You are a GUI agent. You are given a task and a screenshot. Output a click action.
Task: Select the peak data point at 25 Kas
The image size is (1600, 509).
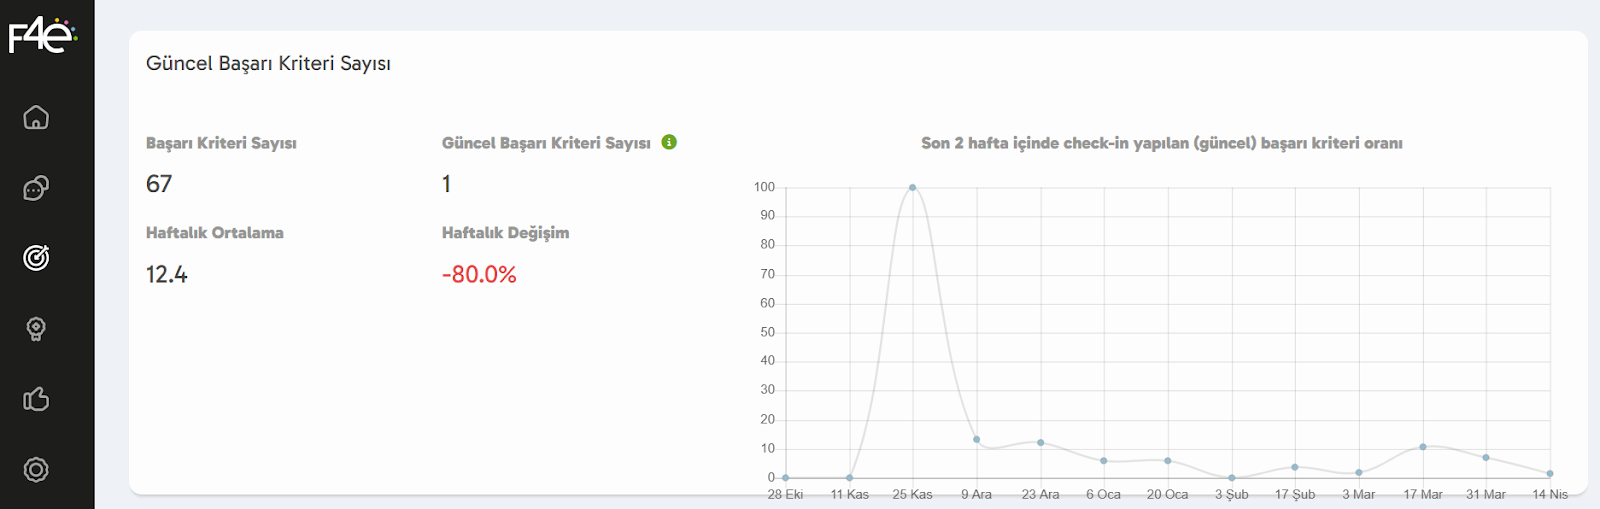pyautogui.click(x=912, y=187)
